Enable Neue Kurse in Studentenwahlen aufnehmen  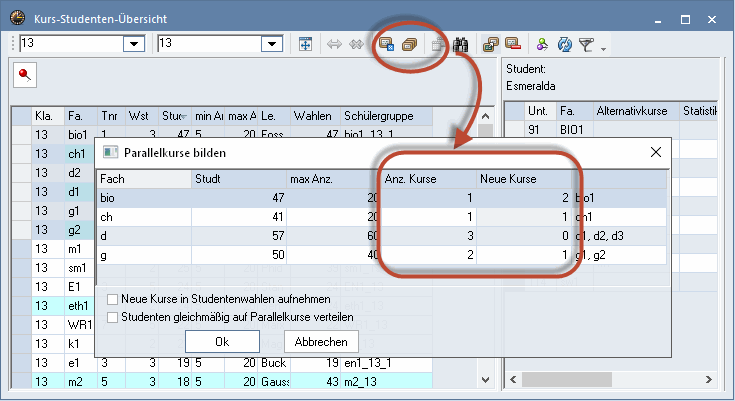(x=112, y=299)
